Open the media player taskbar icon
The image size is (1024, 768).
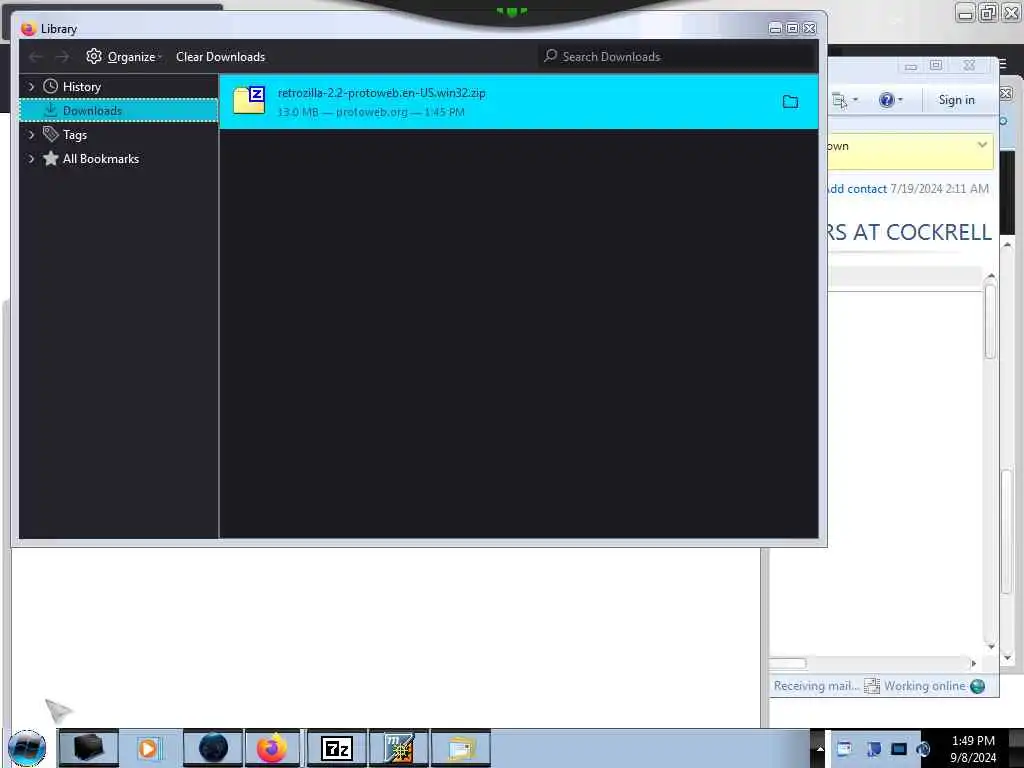tap(148, 748)
